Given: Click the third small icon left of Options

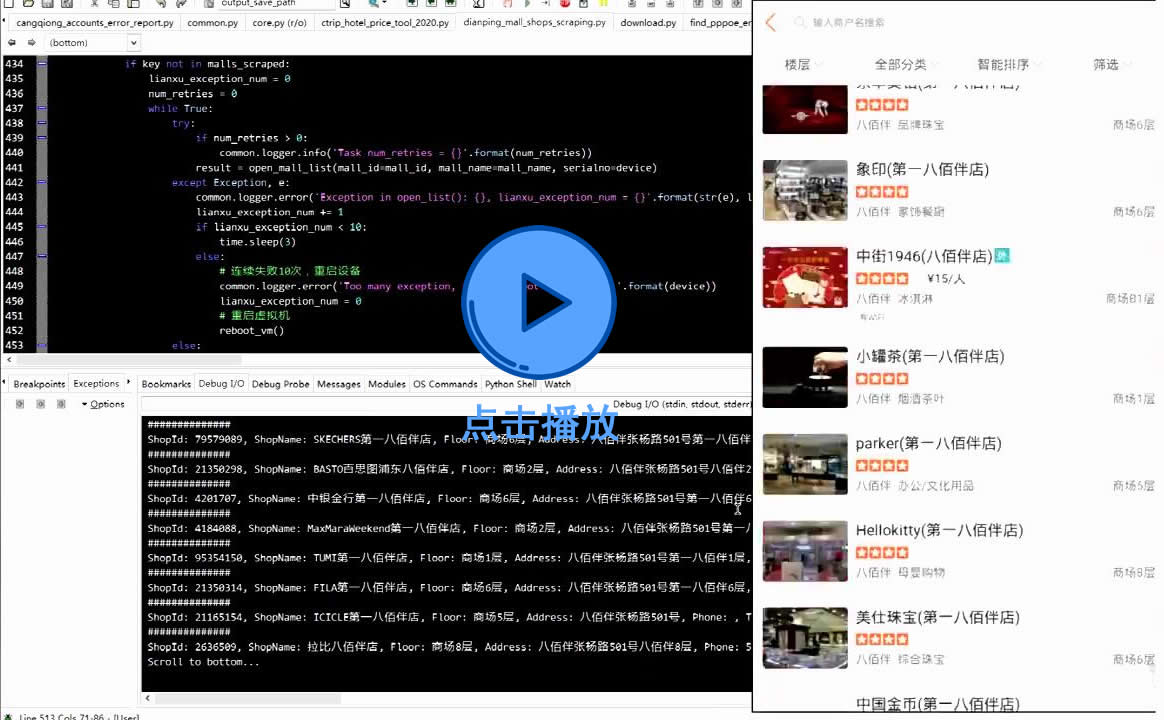Looking at the screenshot, I should pos(62,405).
